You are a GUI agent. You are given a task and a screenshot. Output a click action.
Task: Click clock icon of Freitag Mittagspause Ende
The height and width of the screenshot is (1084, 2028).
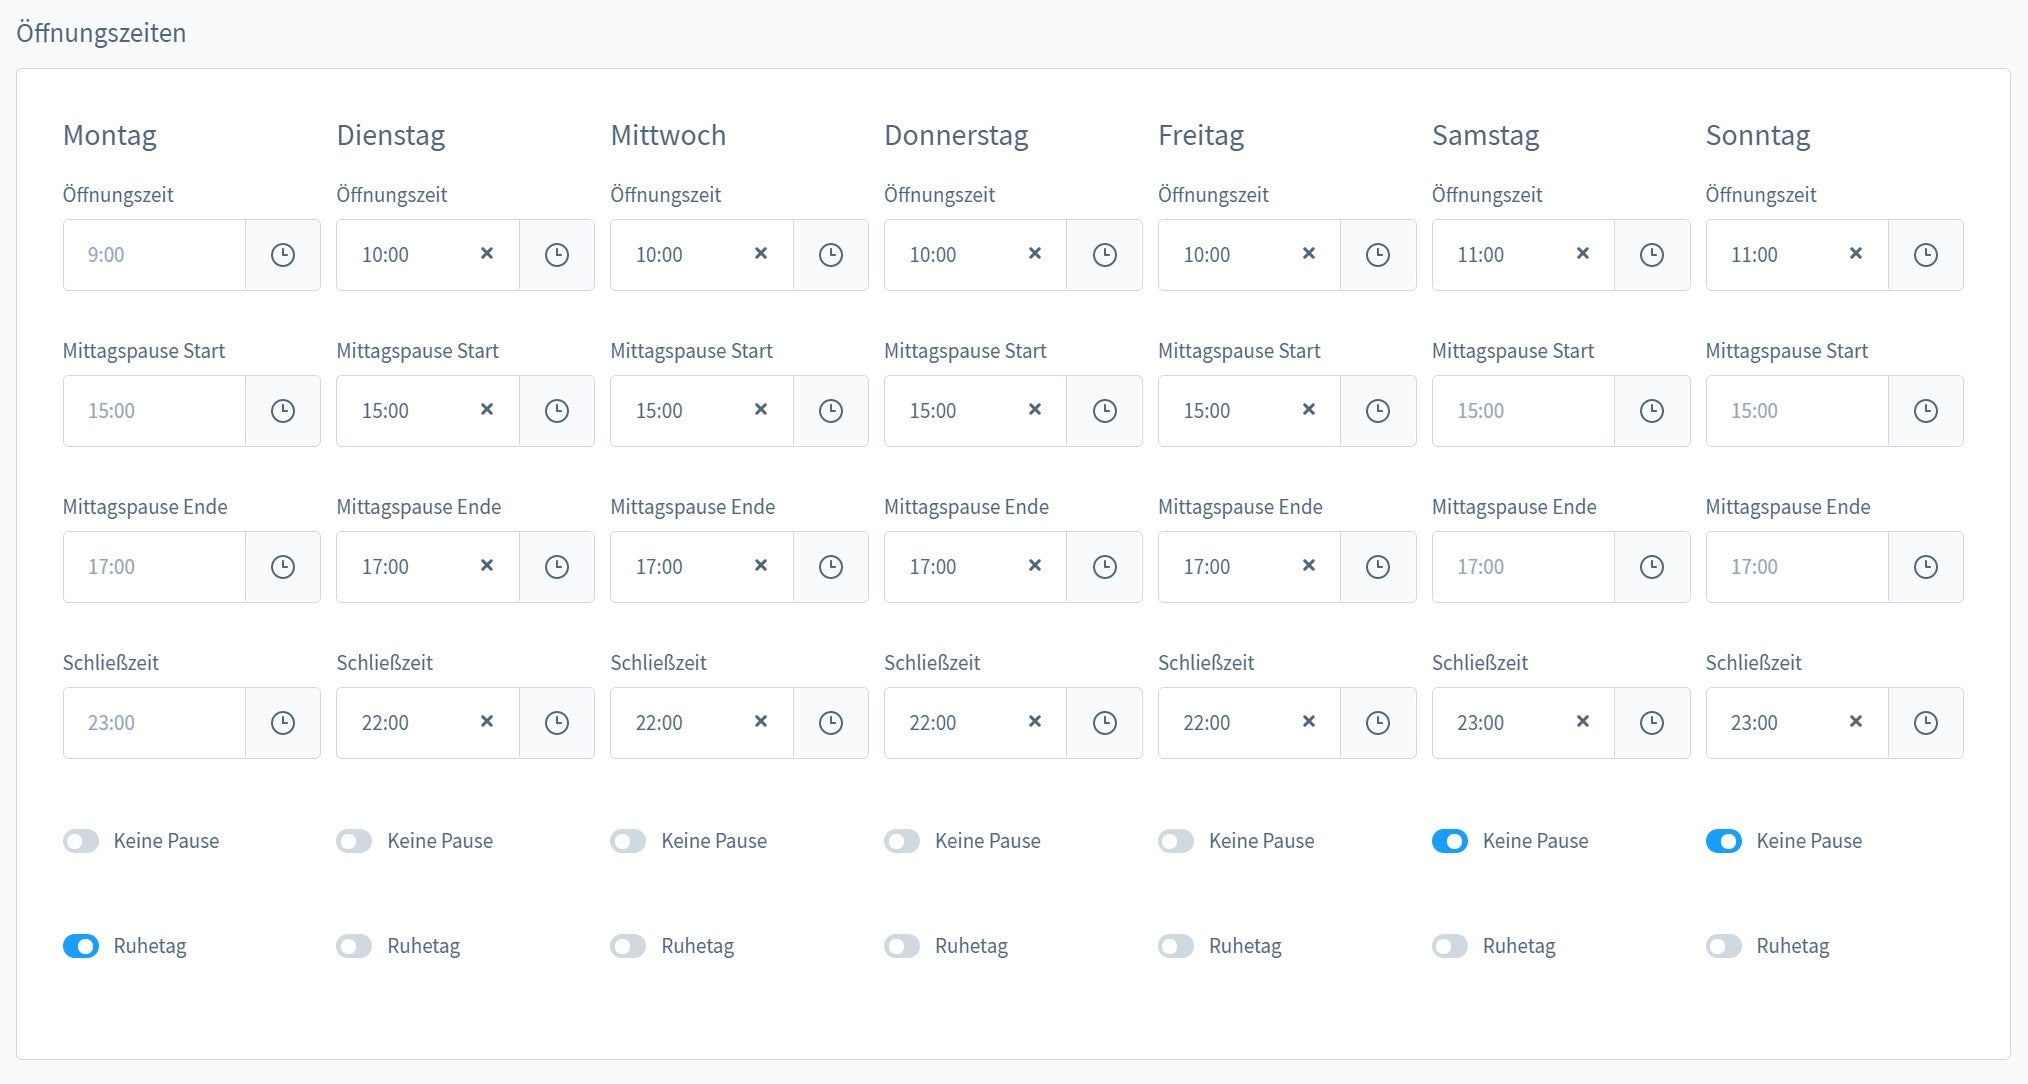click(1378, 567)
